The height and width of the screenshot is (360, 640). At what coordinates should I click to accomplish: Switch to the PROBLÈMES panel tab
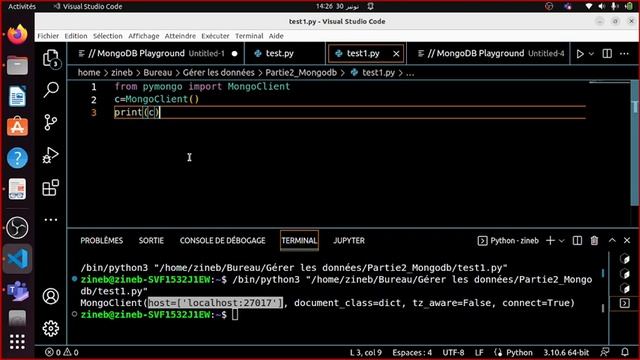[x=102, y=241]
